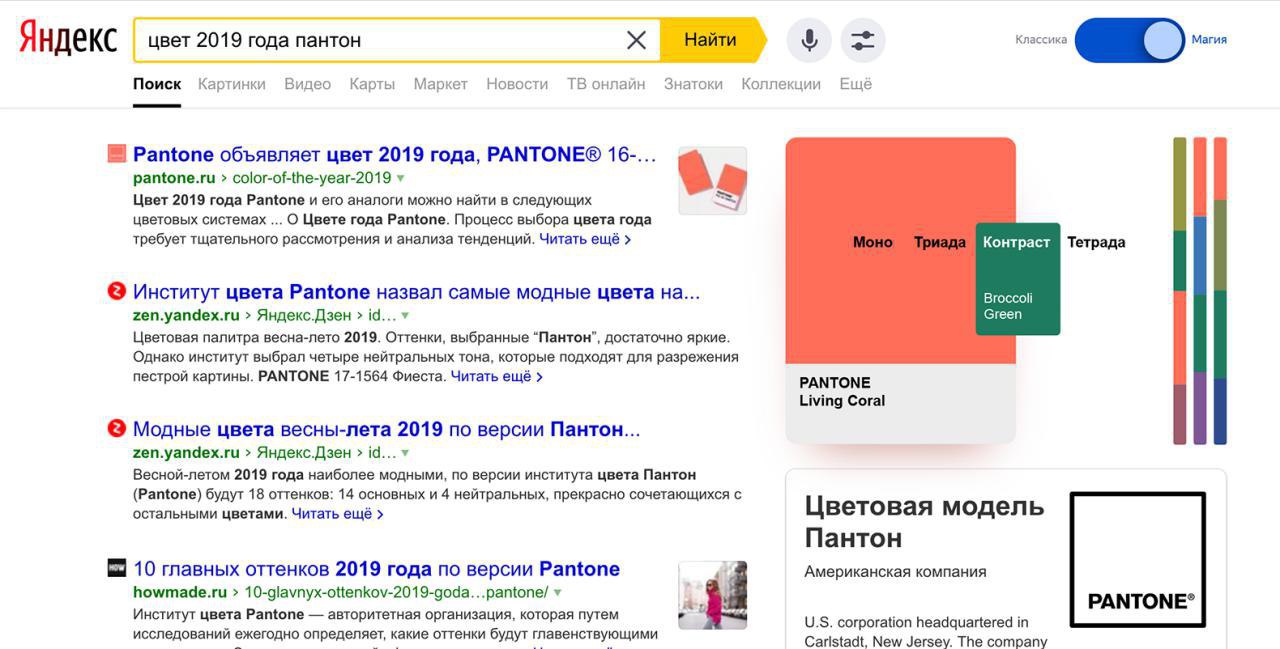Click the purple segment of middle palette strip
Viewport: 1280px width, 649px height.
pyautogui.click(x=1200, y=408)
